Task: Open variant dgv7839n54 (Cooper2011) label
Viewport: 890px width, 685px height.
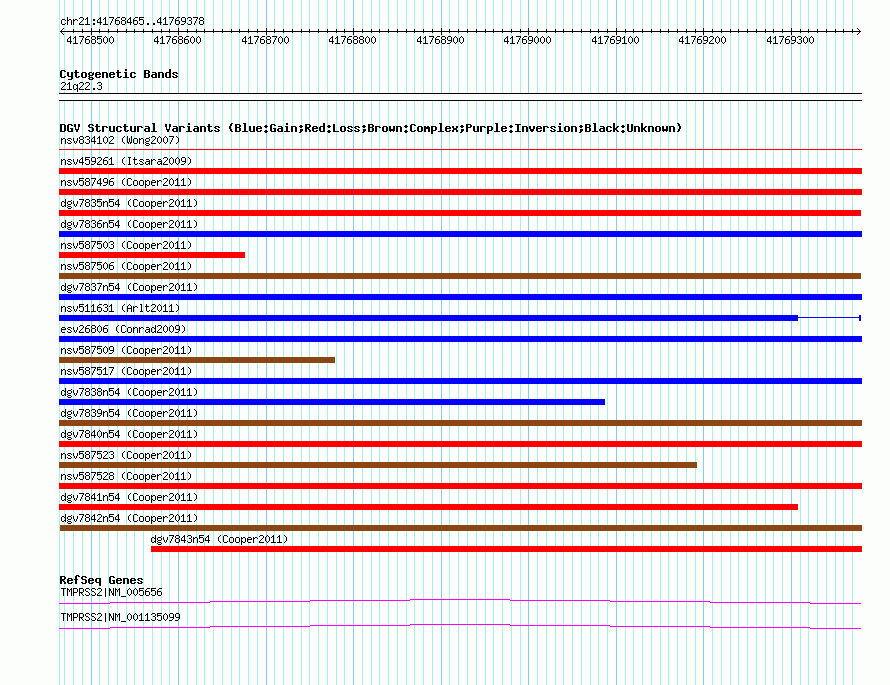Action: click(129, 413)
